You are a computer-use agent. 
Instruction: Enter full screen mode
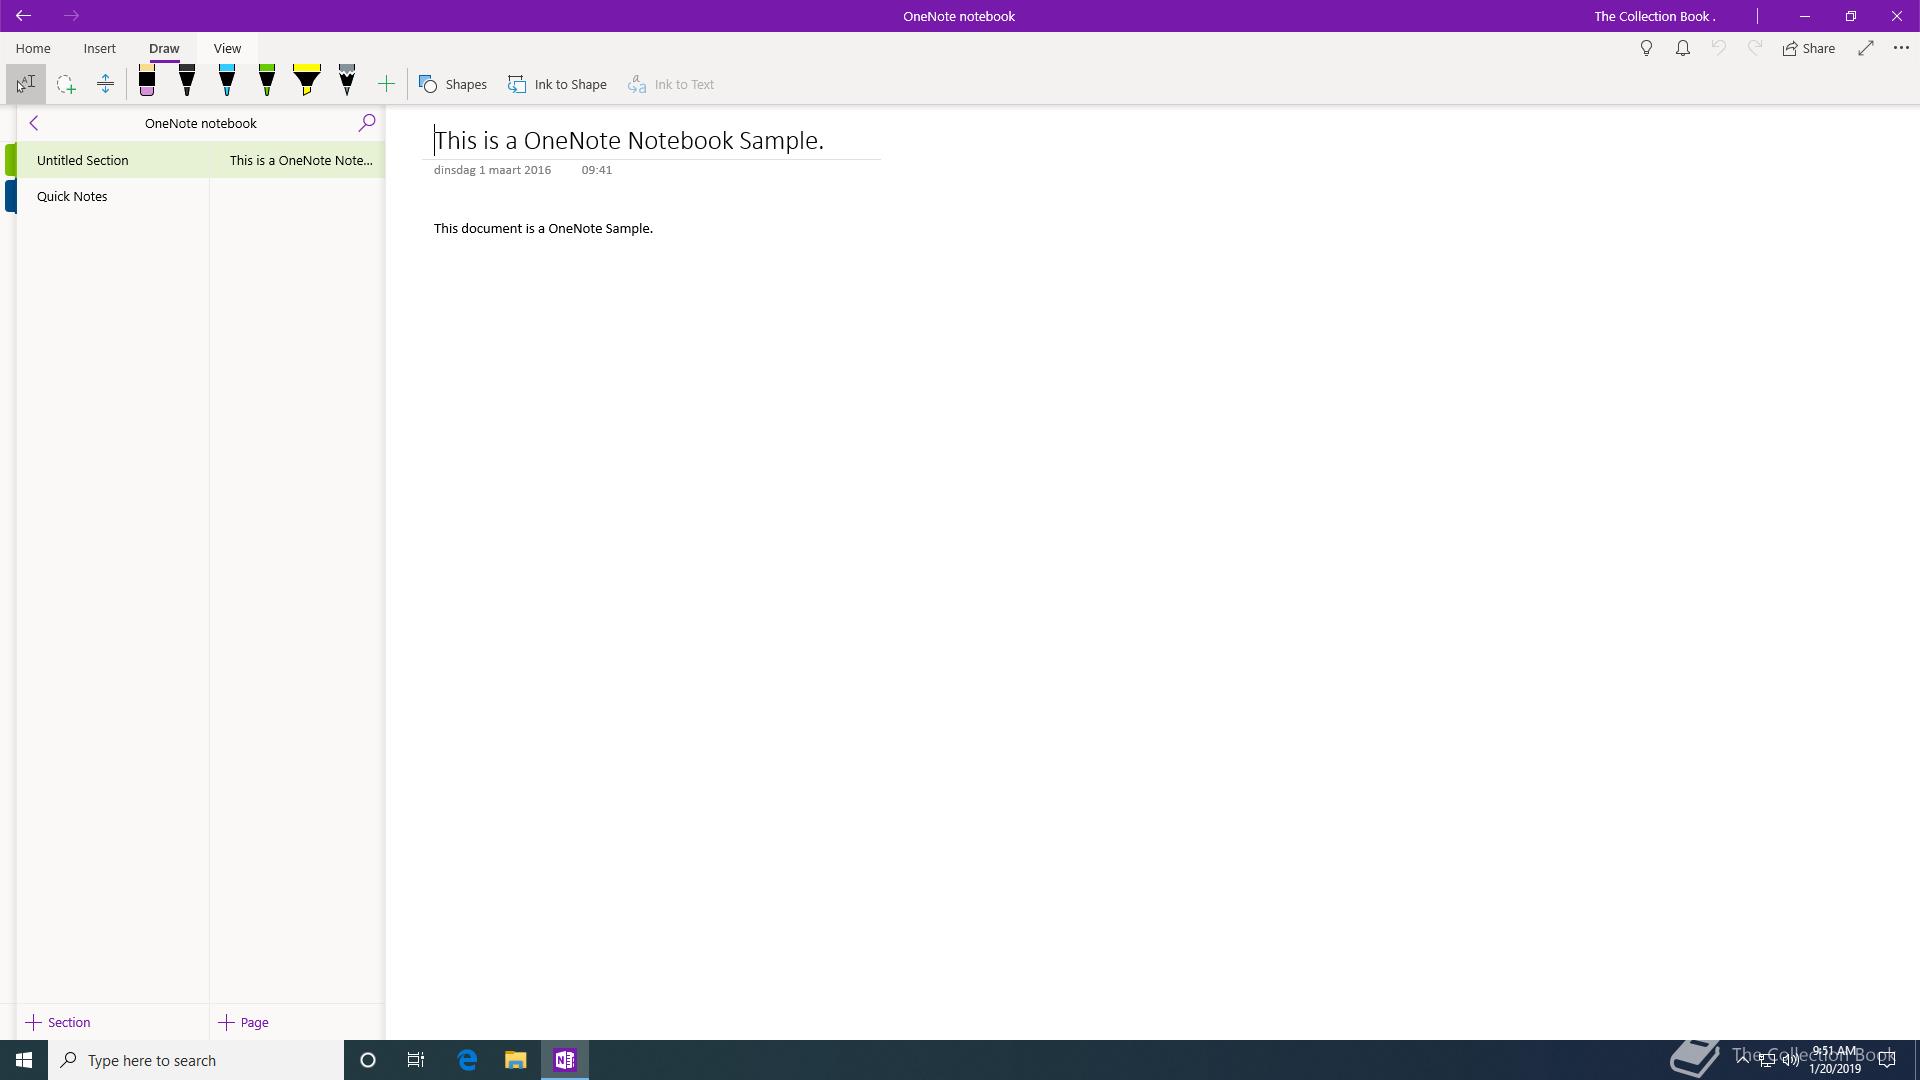coord(1866,48)
